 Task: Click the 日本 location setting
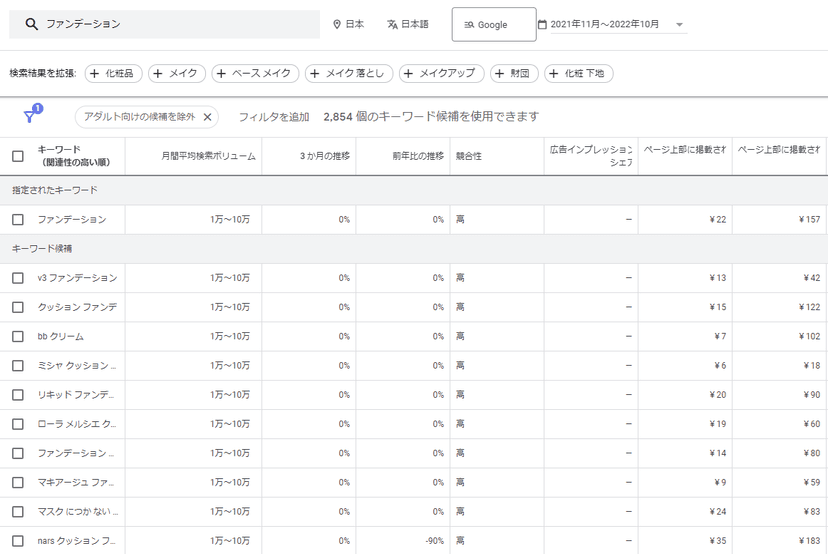349,24
